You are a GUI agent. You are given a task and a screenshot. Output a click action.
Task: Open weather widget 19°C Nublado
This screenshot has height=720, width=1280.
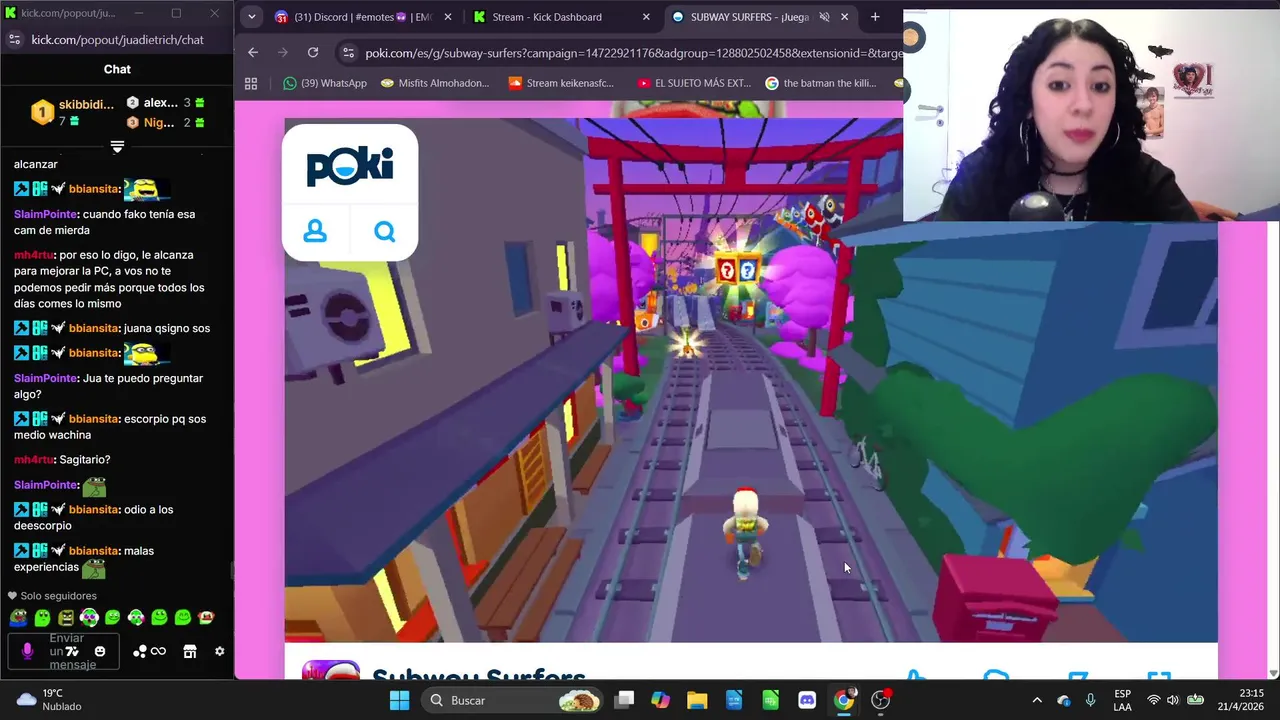48,700
